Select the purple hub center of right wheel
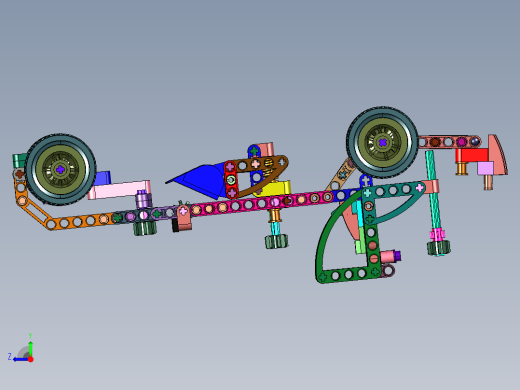Screen dimensions: 520x390 (382, 143)
